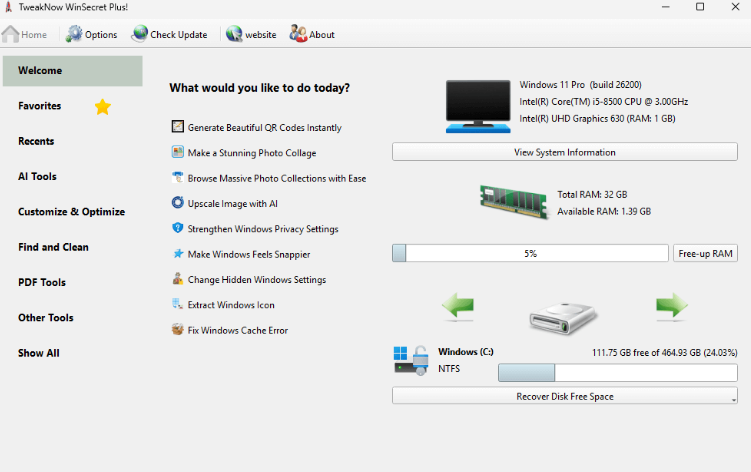Click the QR code generator icon
Screen dimensions: 751x472
pos(178,127)
